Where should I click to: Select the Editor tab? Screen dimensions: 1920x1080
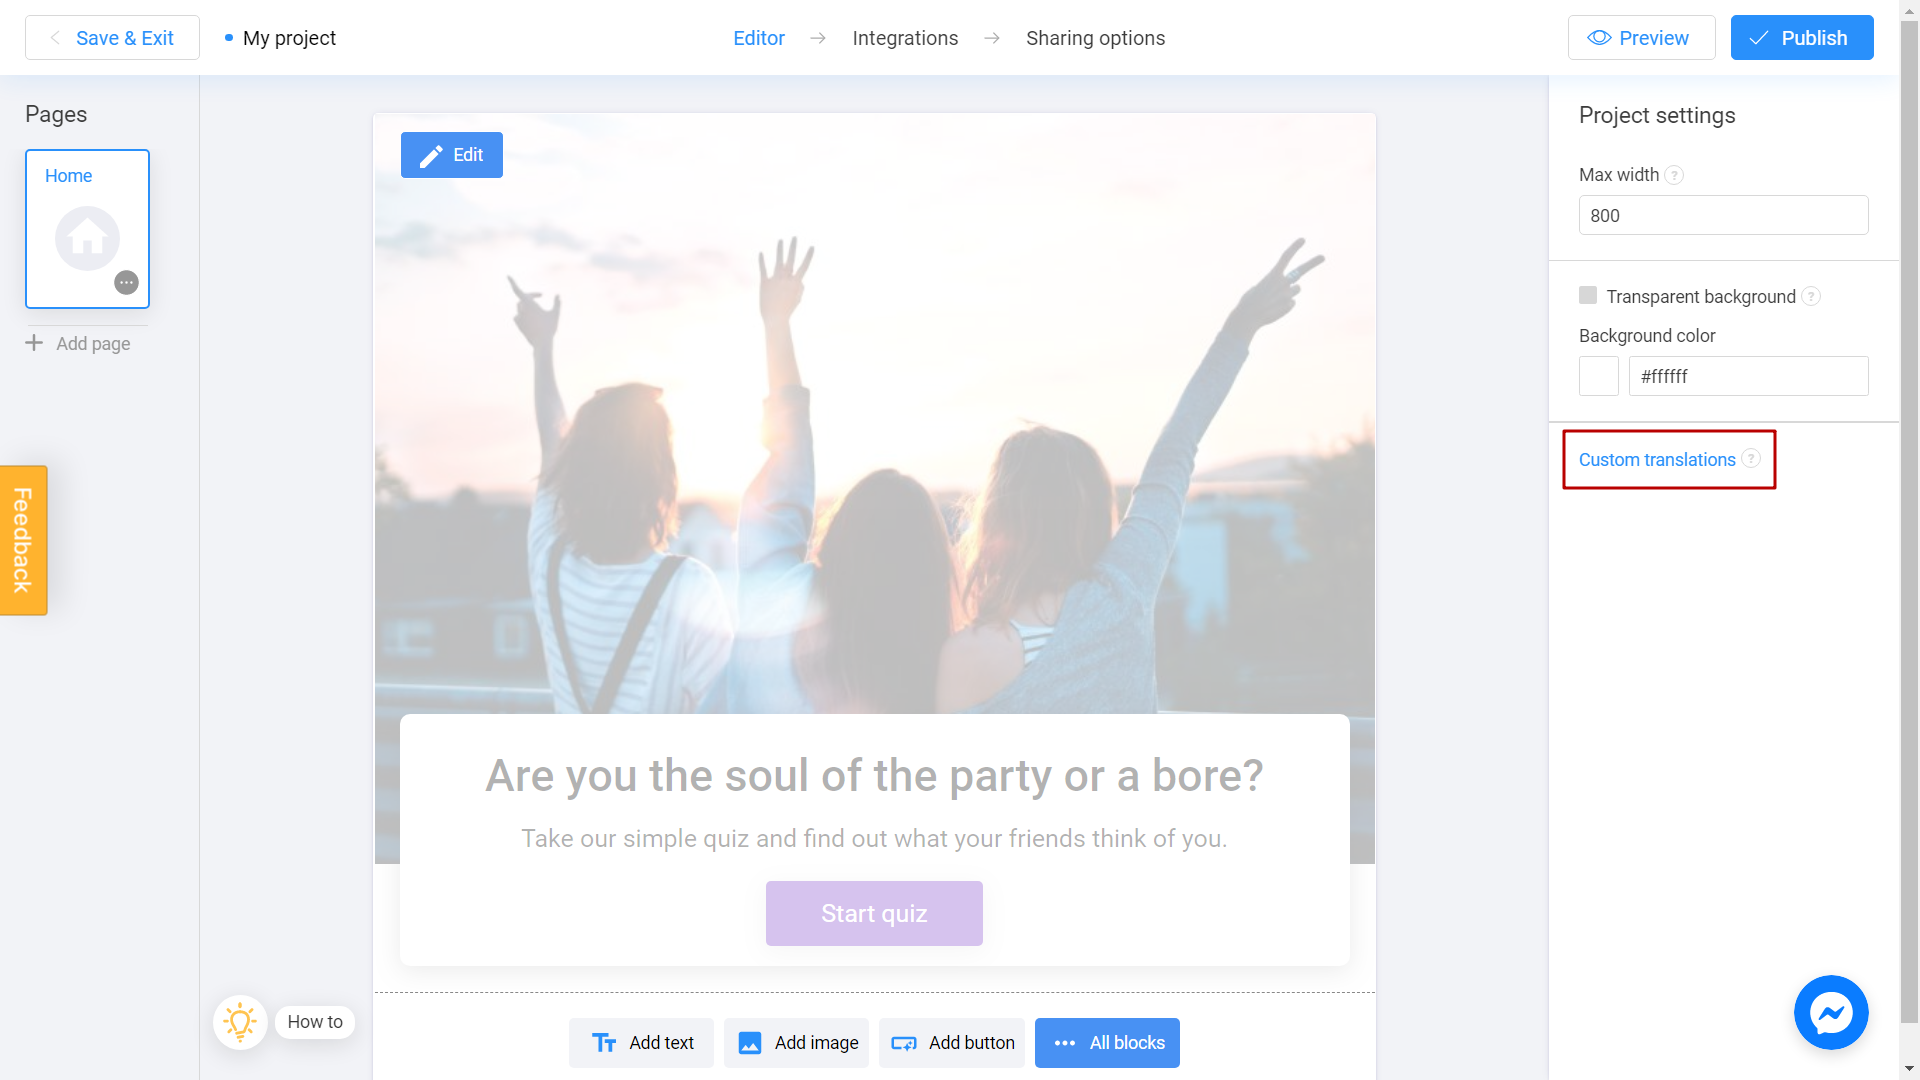tap(760, 37)
